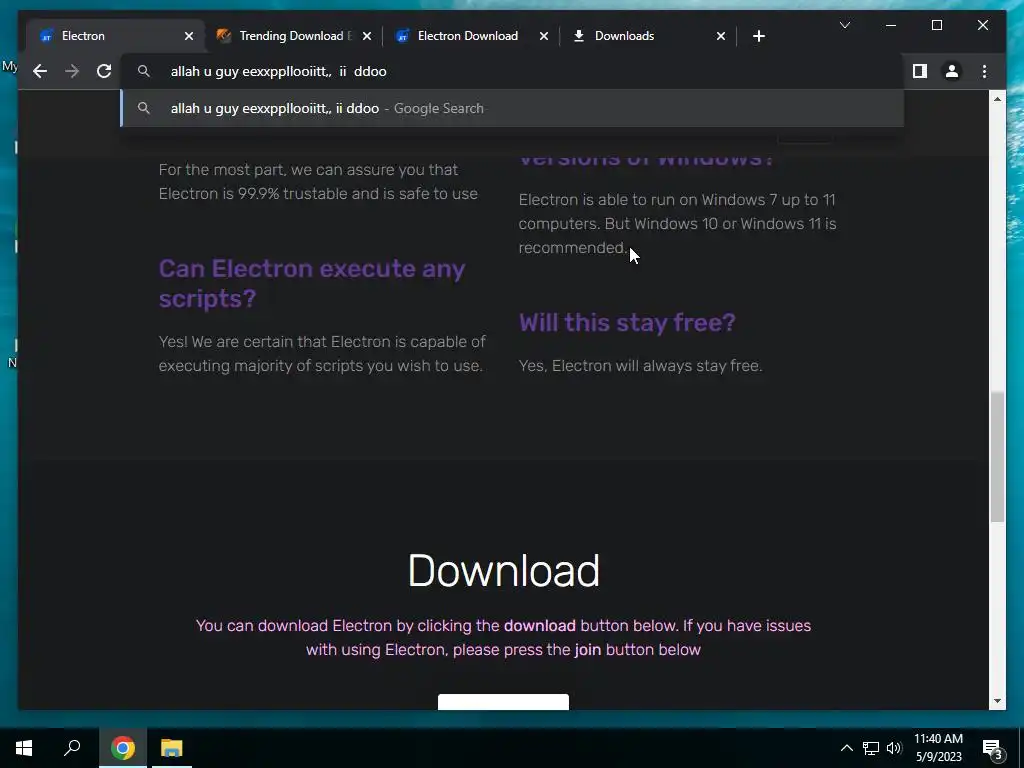Click the Chrome icon in the taskbar
This screenshot has width=1024, height=768.
(123, 748)
